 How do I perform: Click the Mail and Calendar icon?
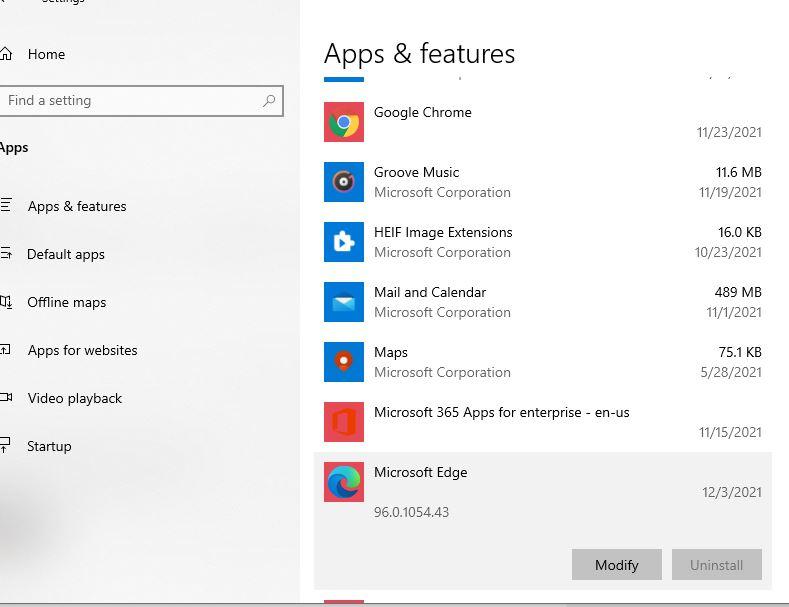point(344,302)
